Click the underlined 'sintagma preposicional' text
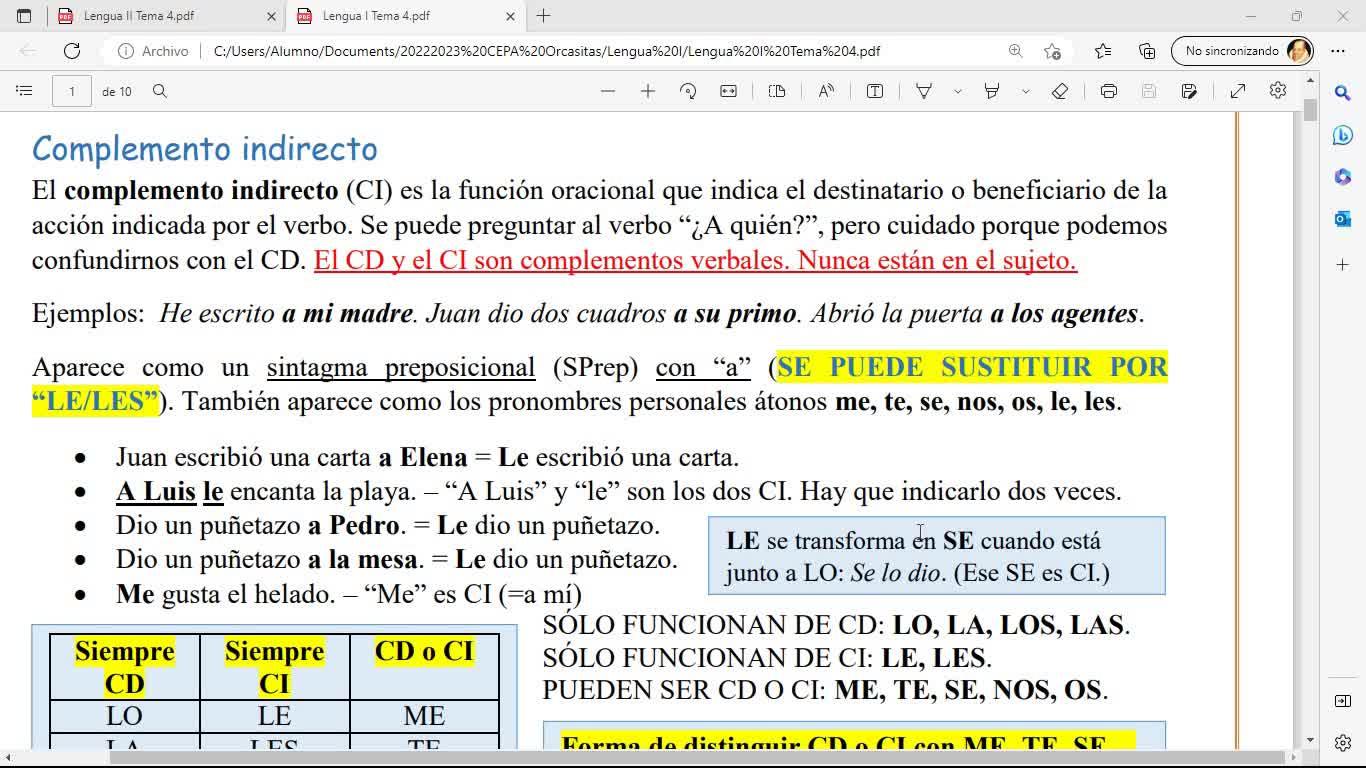 (x=401, y=367)
